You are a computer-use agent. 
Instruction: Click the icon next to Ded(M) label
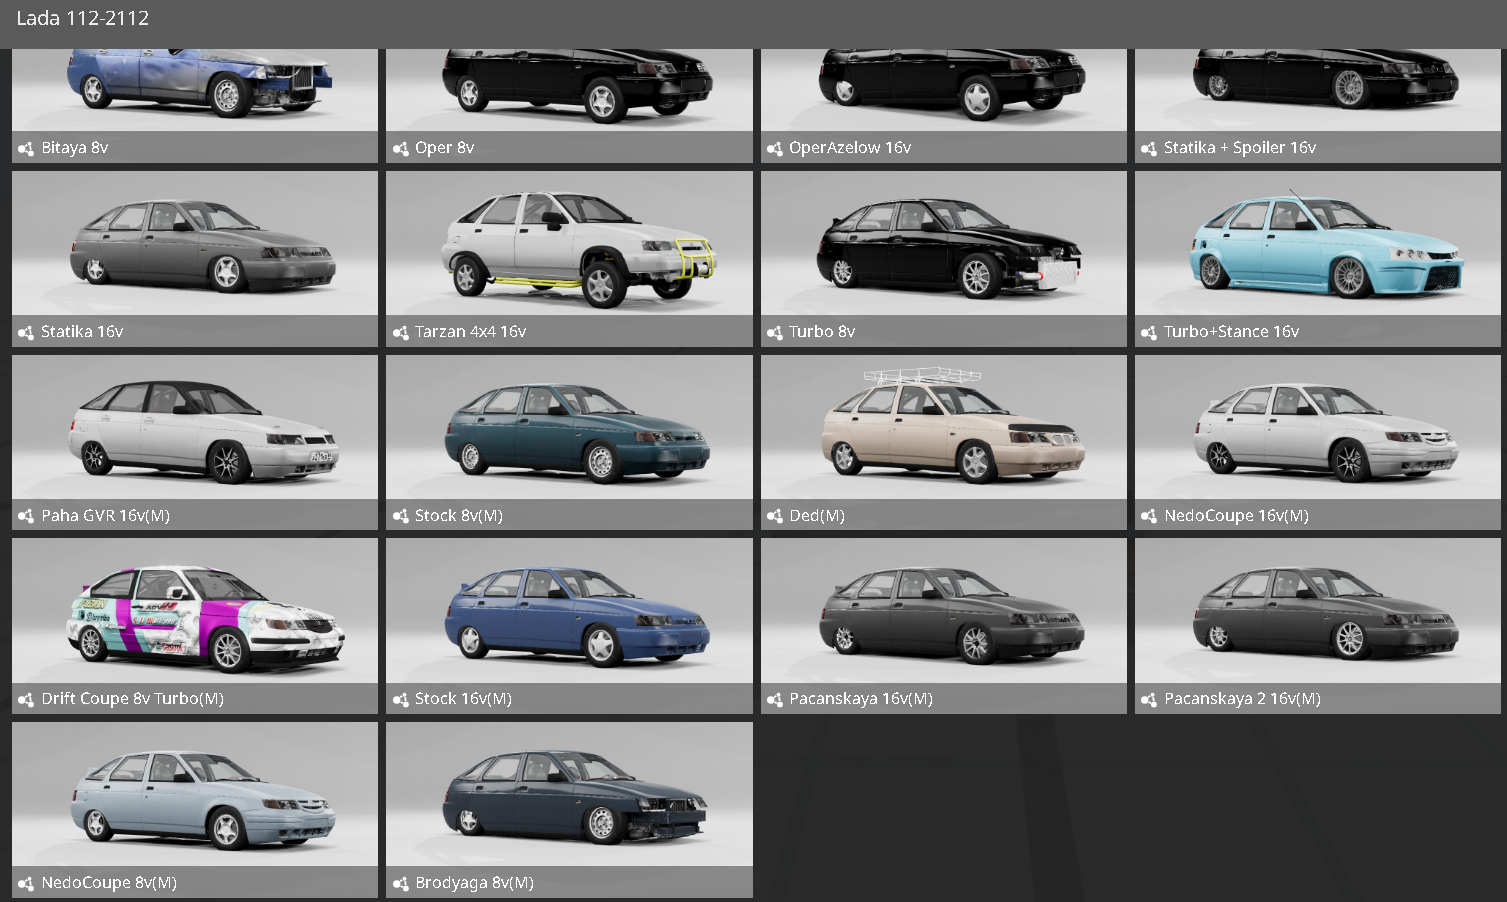click(x=774, y=517)
